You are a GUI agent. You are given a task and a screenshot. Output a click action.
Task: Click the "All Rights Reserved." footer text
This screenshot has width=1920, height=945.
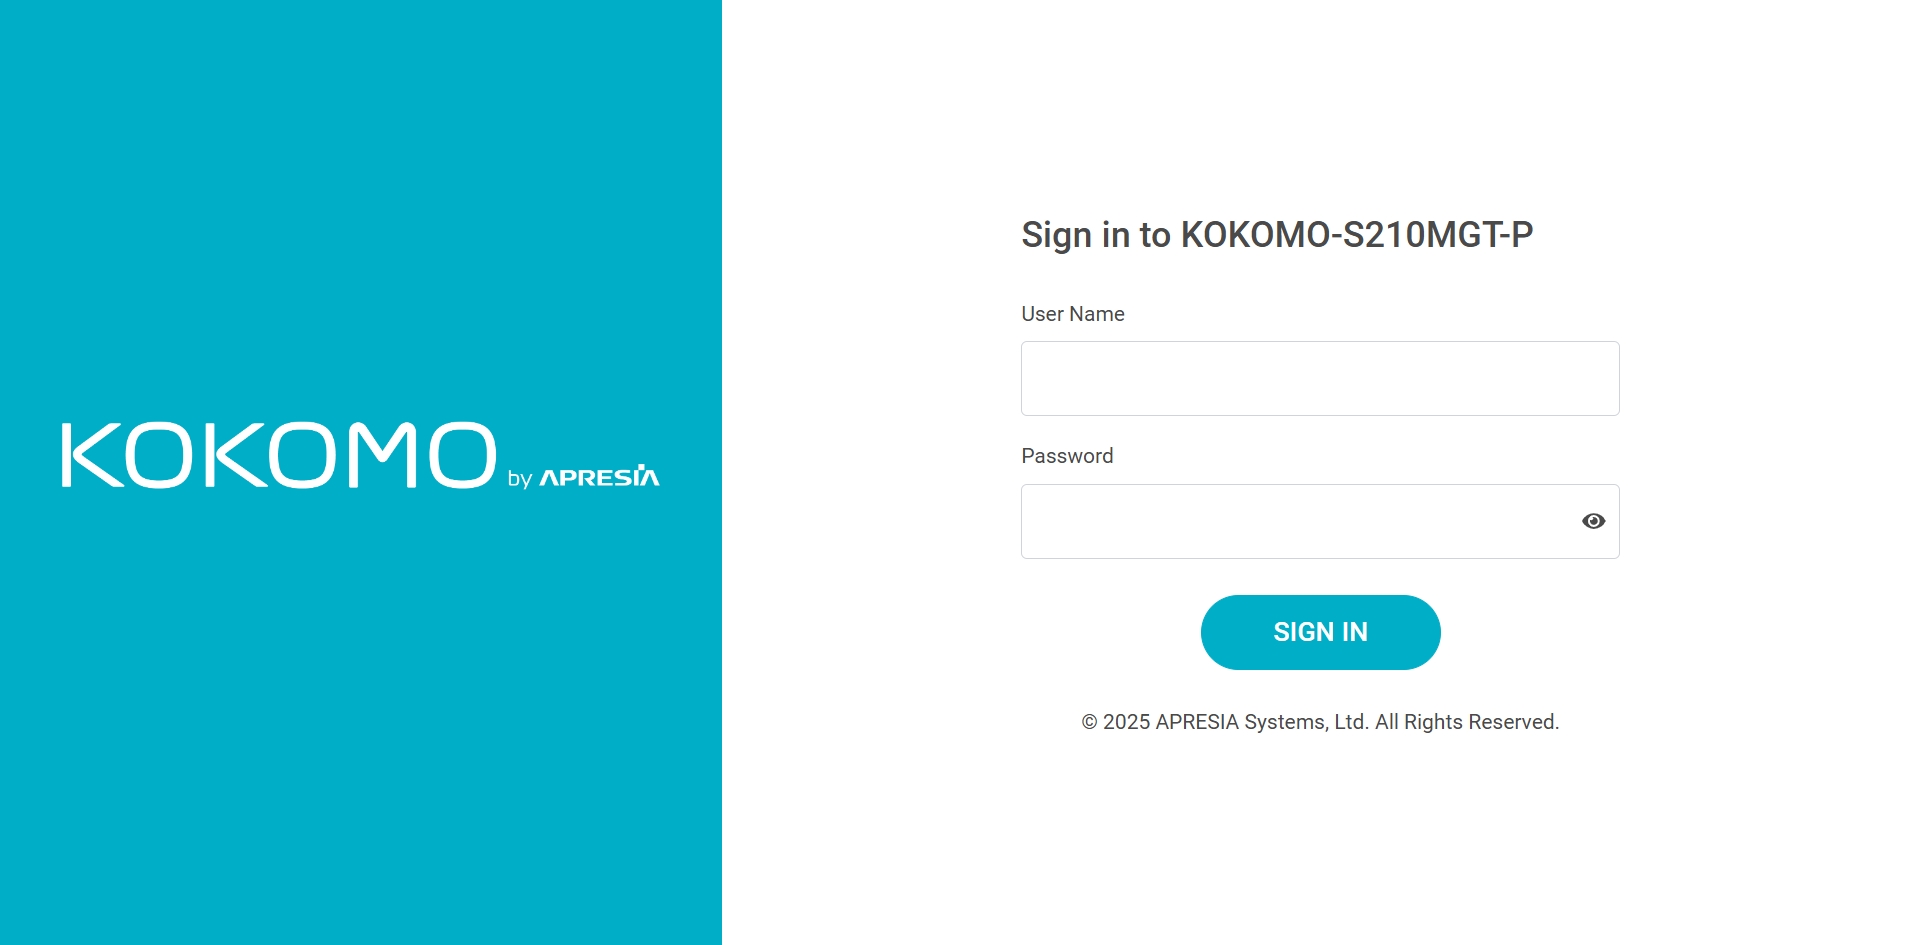(x=1467, y=722)
